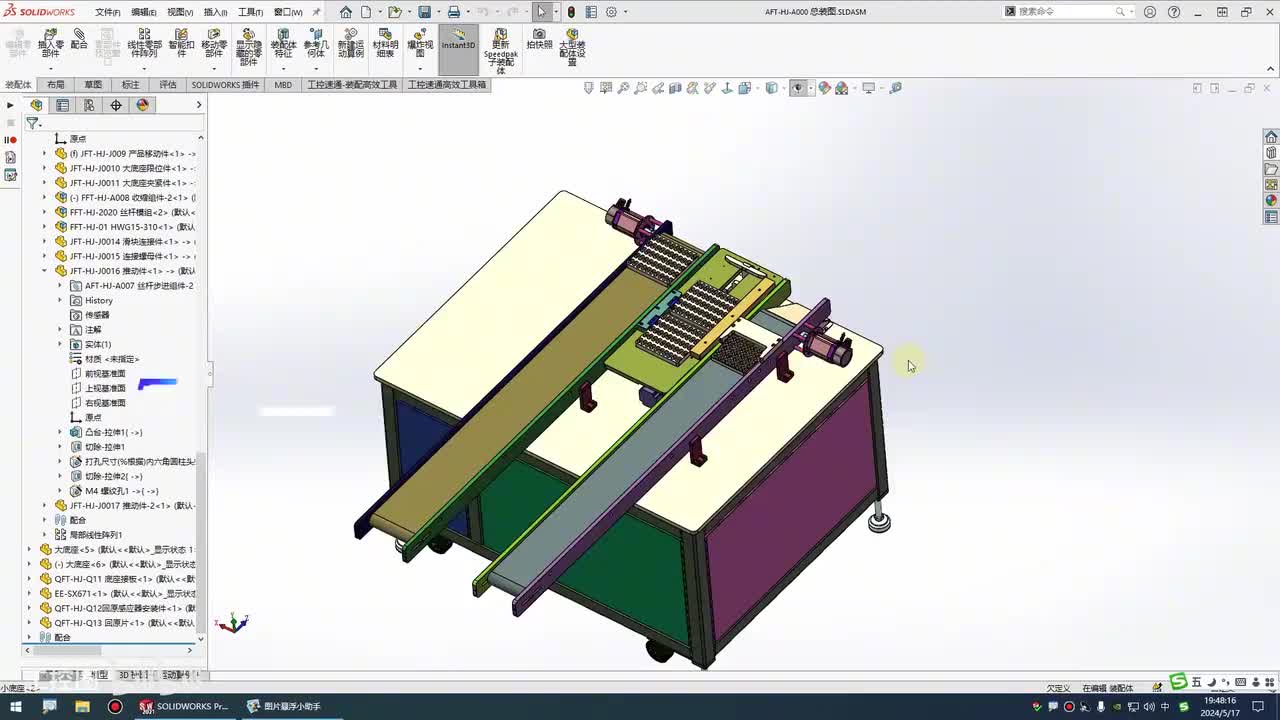This screenshot has width=1280, height=720.
Task: Select the 上视基准面 plane in tree
Action: (105, 388)
